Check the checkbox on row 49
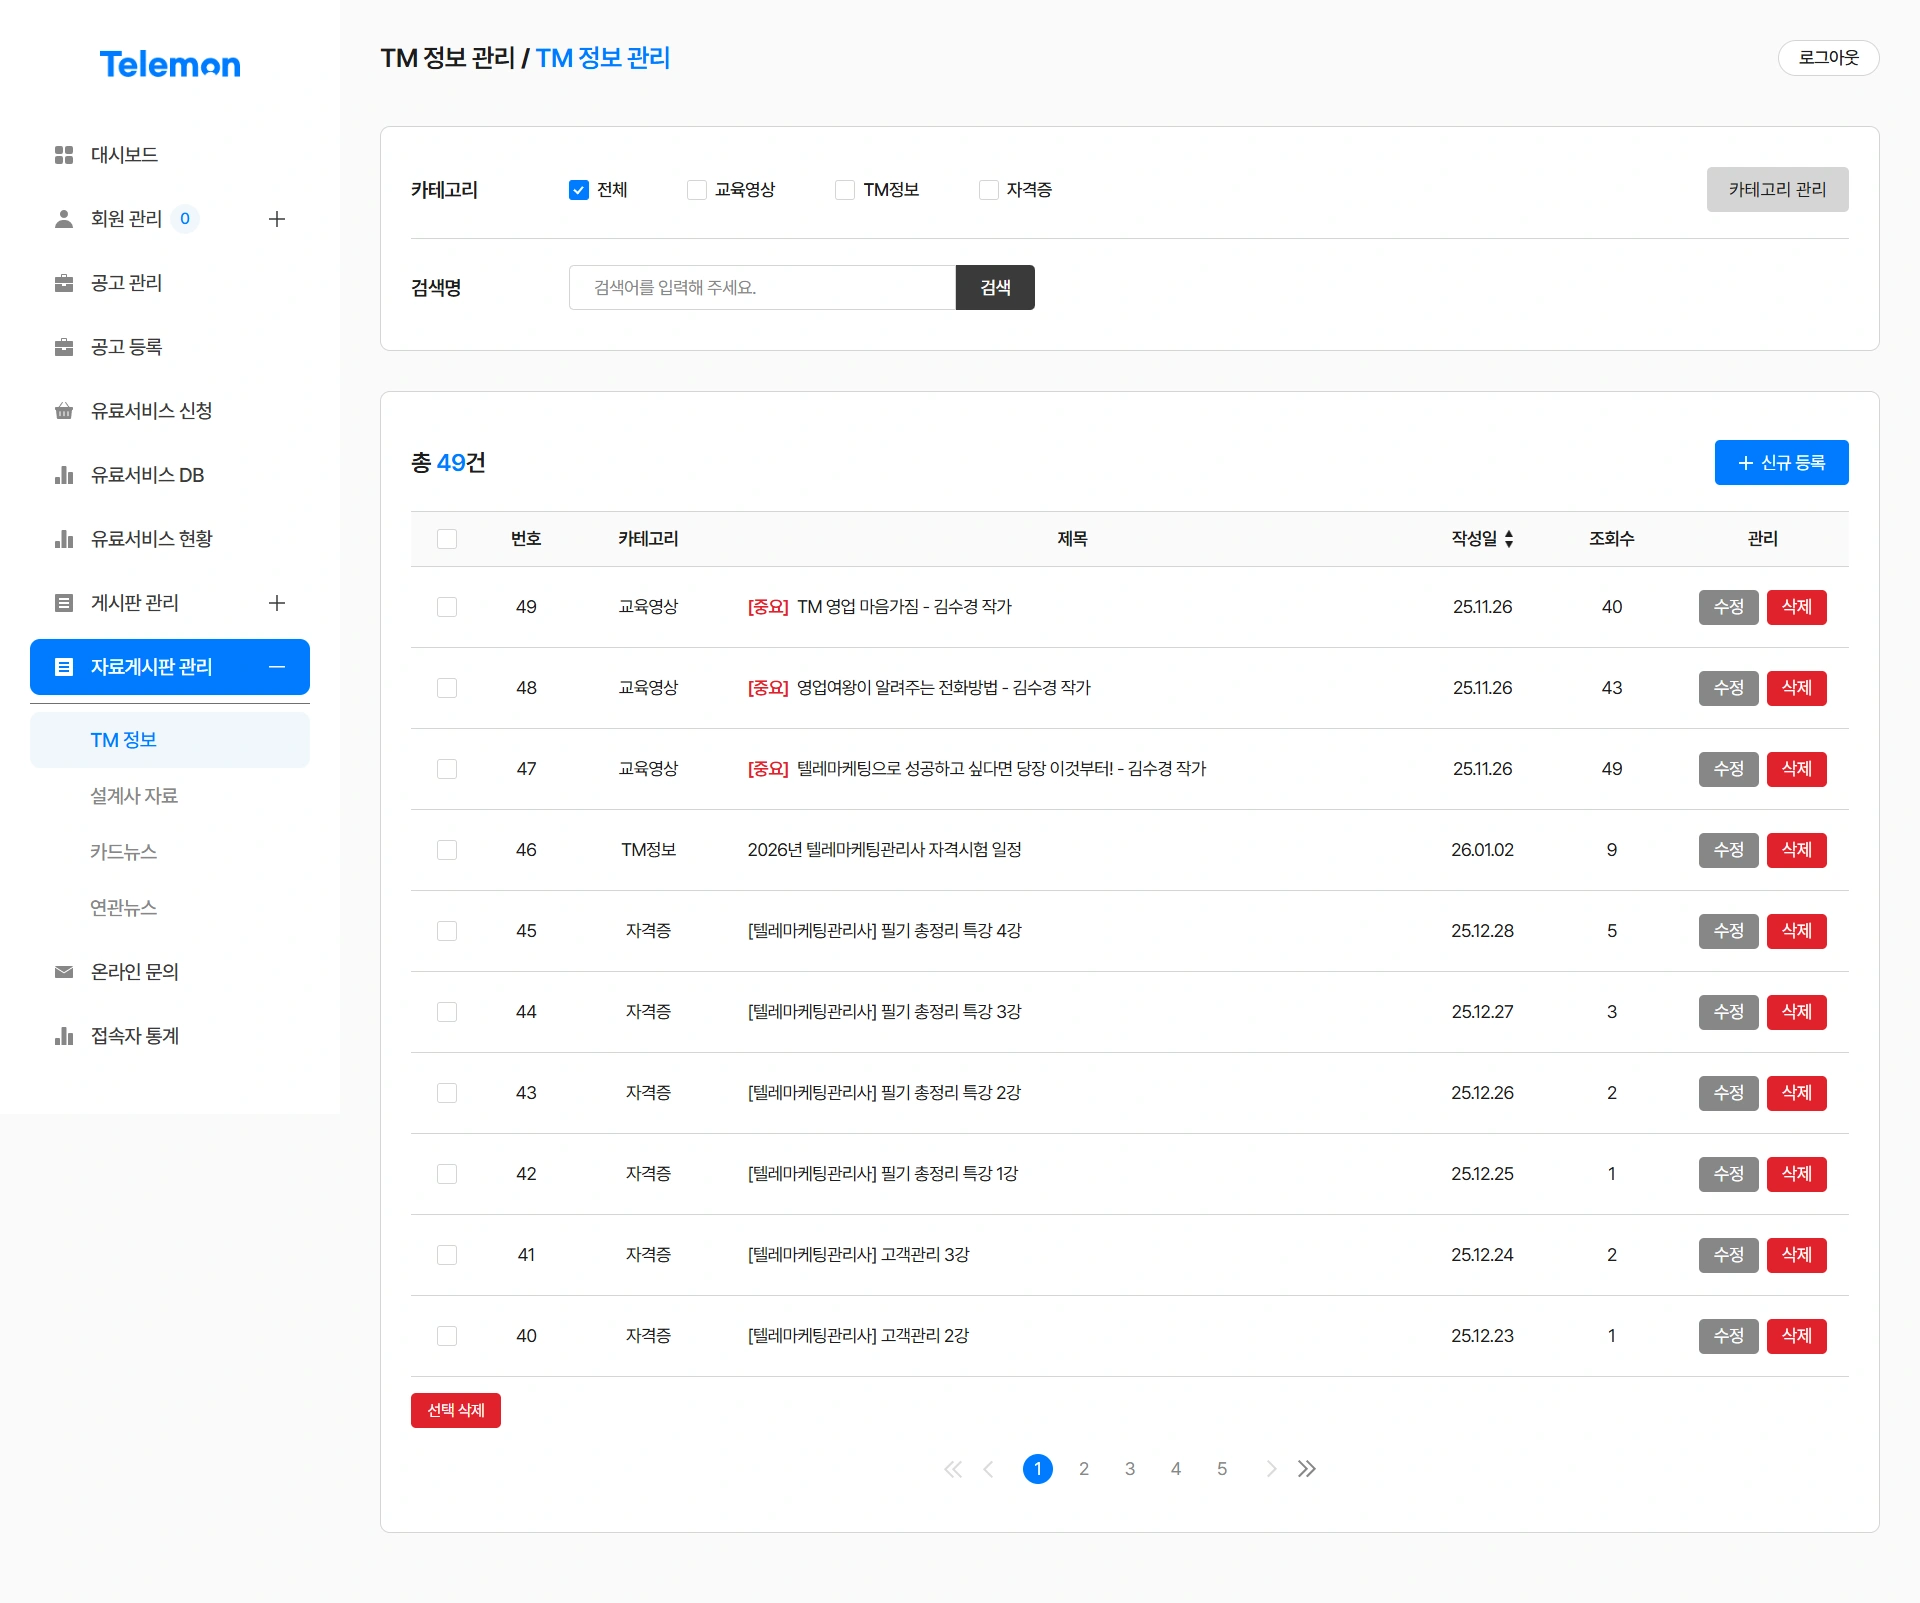1920x1603 pixels. coord(447,607)
